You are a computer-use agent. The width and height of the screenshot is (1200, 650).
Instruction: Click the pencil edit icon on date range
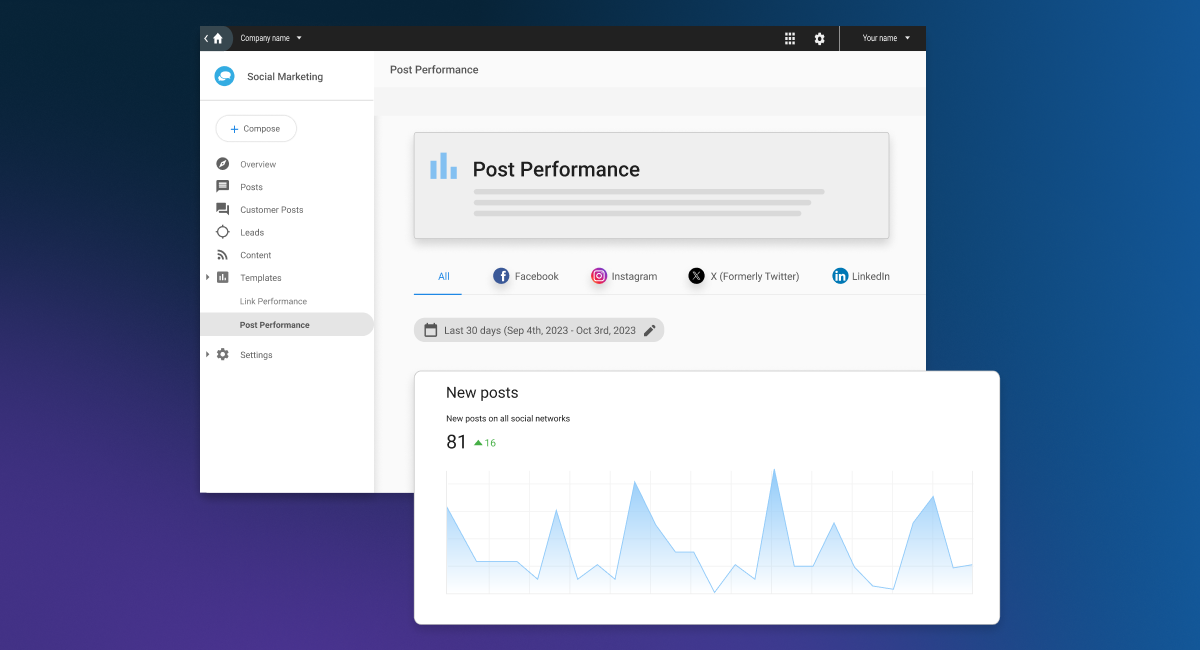click(x=650, y=330)
